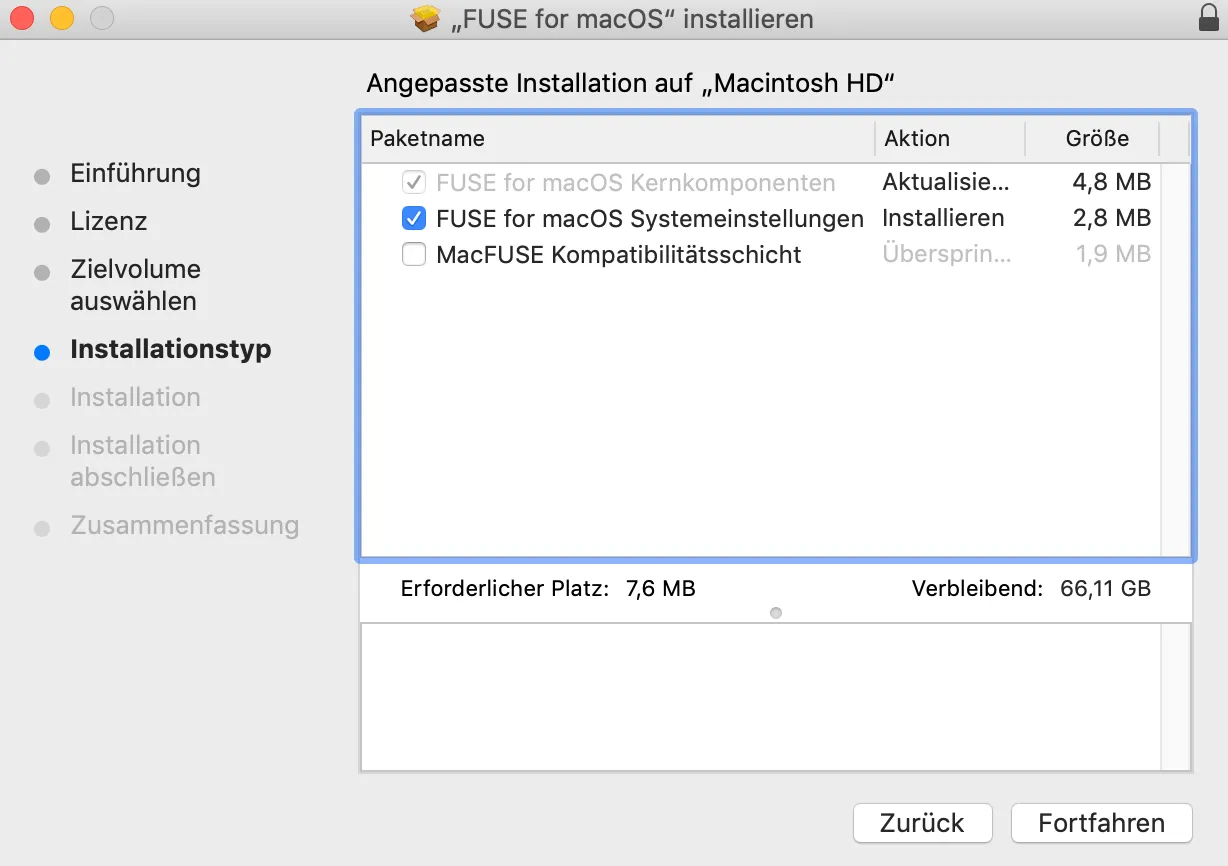Click the package list vertical scrollbar
Viewport: 1228px width, 866px height.
coord(1176,360)
